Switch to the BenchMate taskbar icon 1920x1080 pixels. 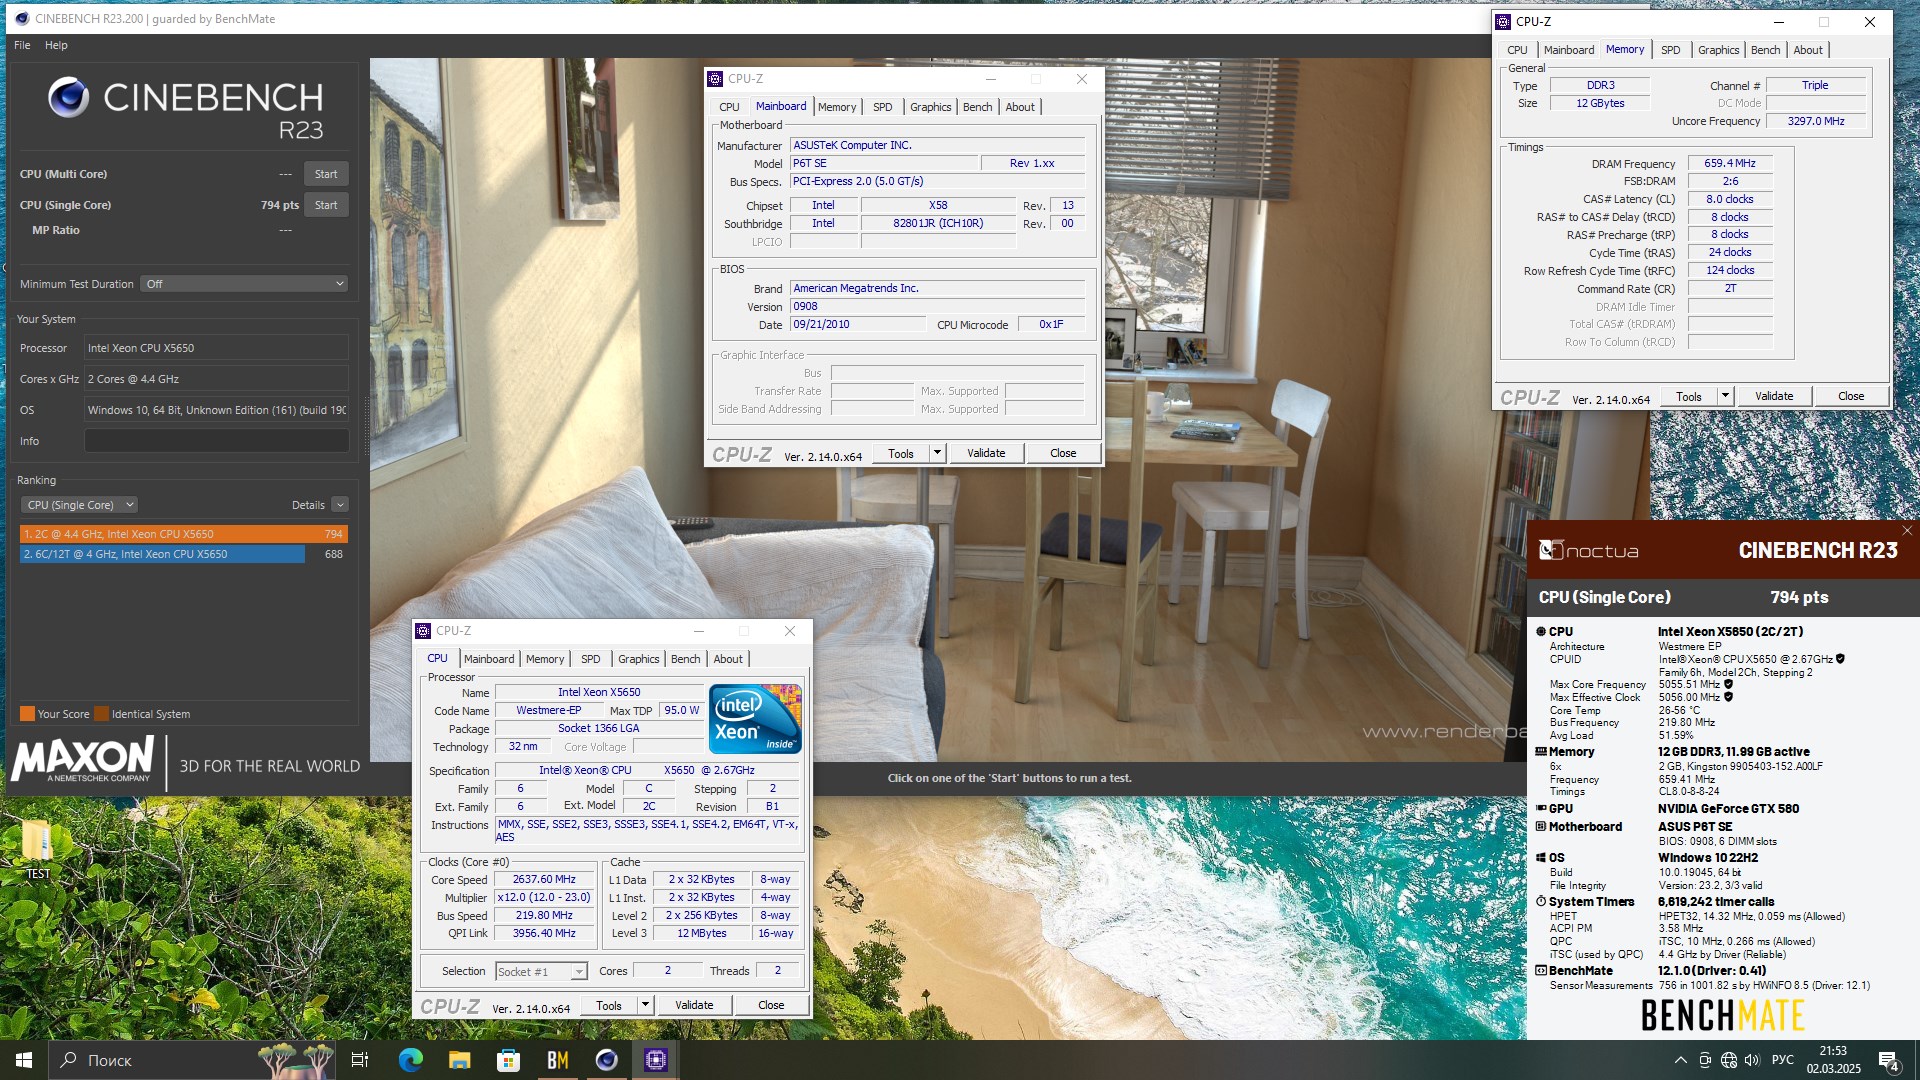coord(557,1060)
